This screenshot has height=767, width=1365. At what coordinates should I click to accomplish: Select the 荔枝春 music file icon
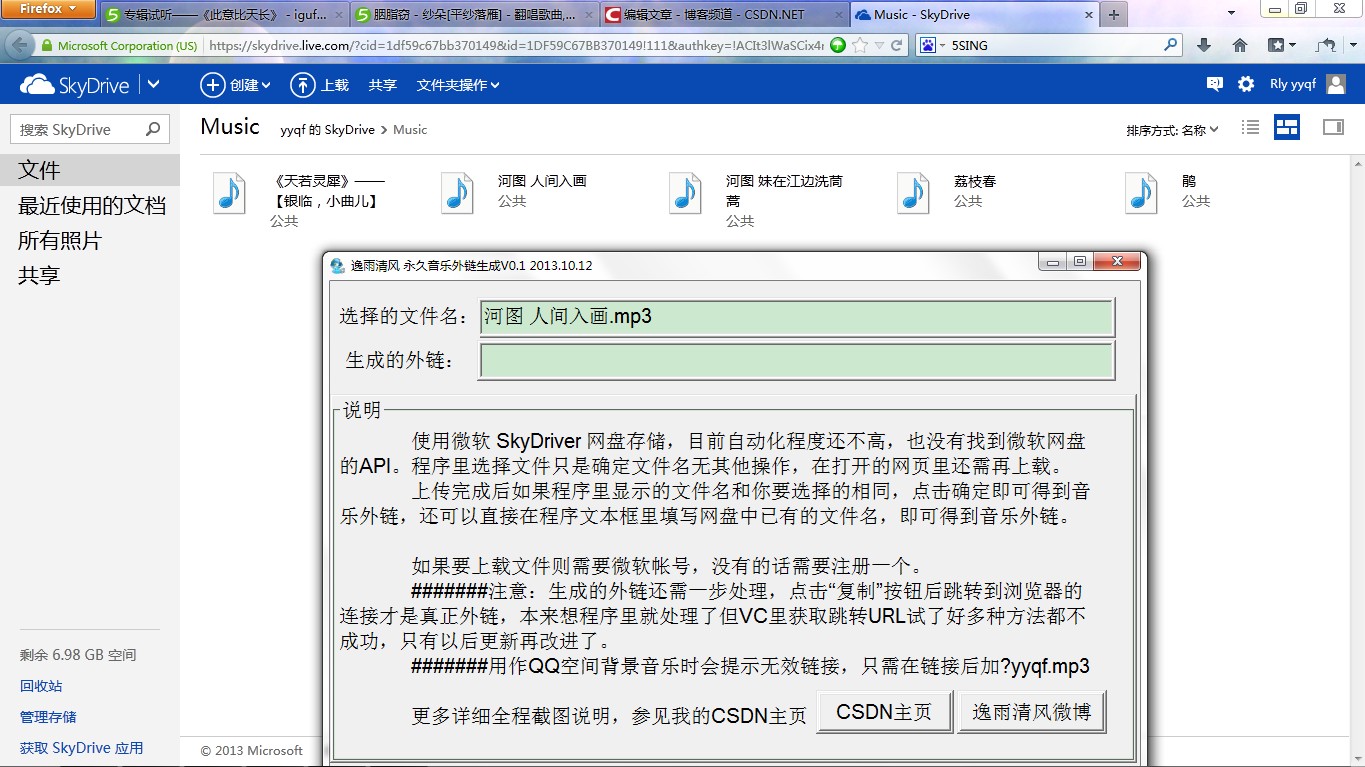pyautogui.click(x=914, y=193)
